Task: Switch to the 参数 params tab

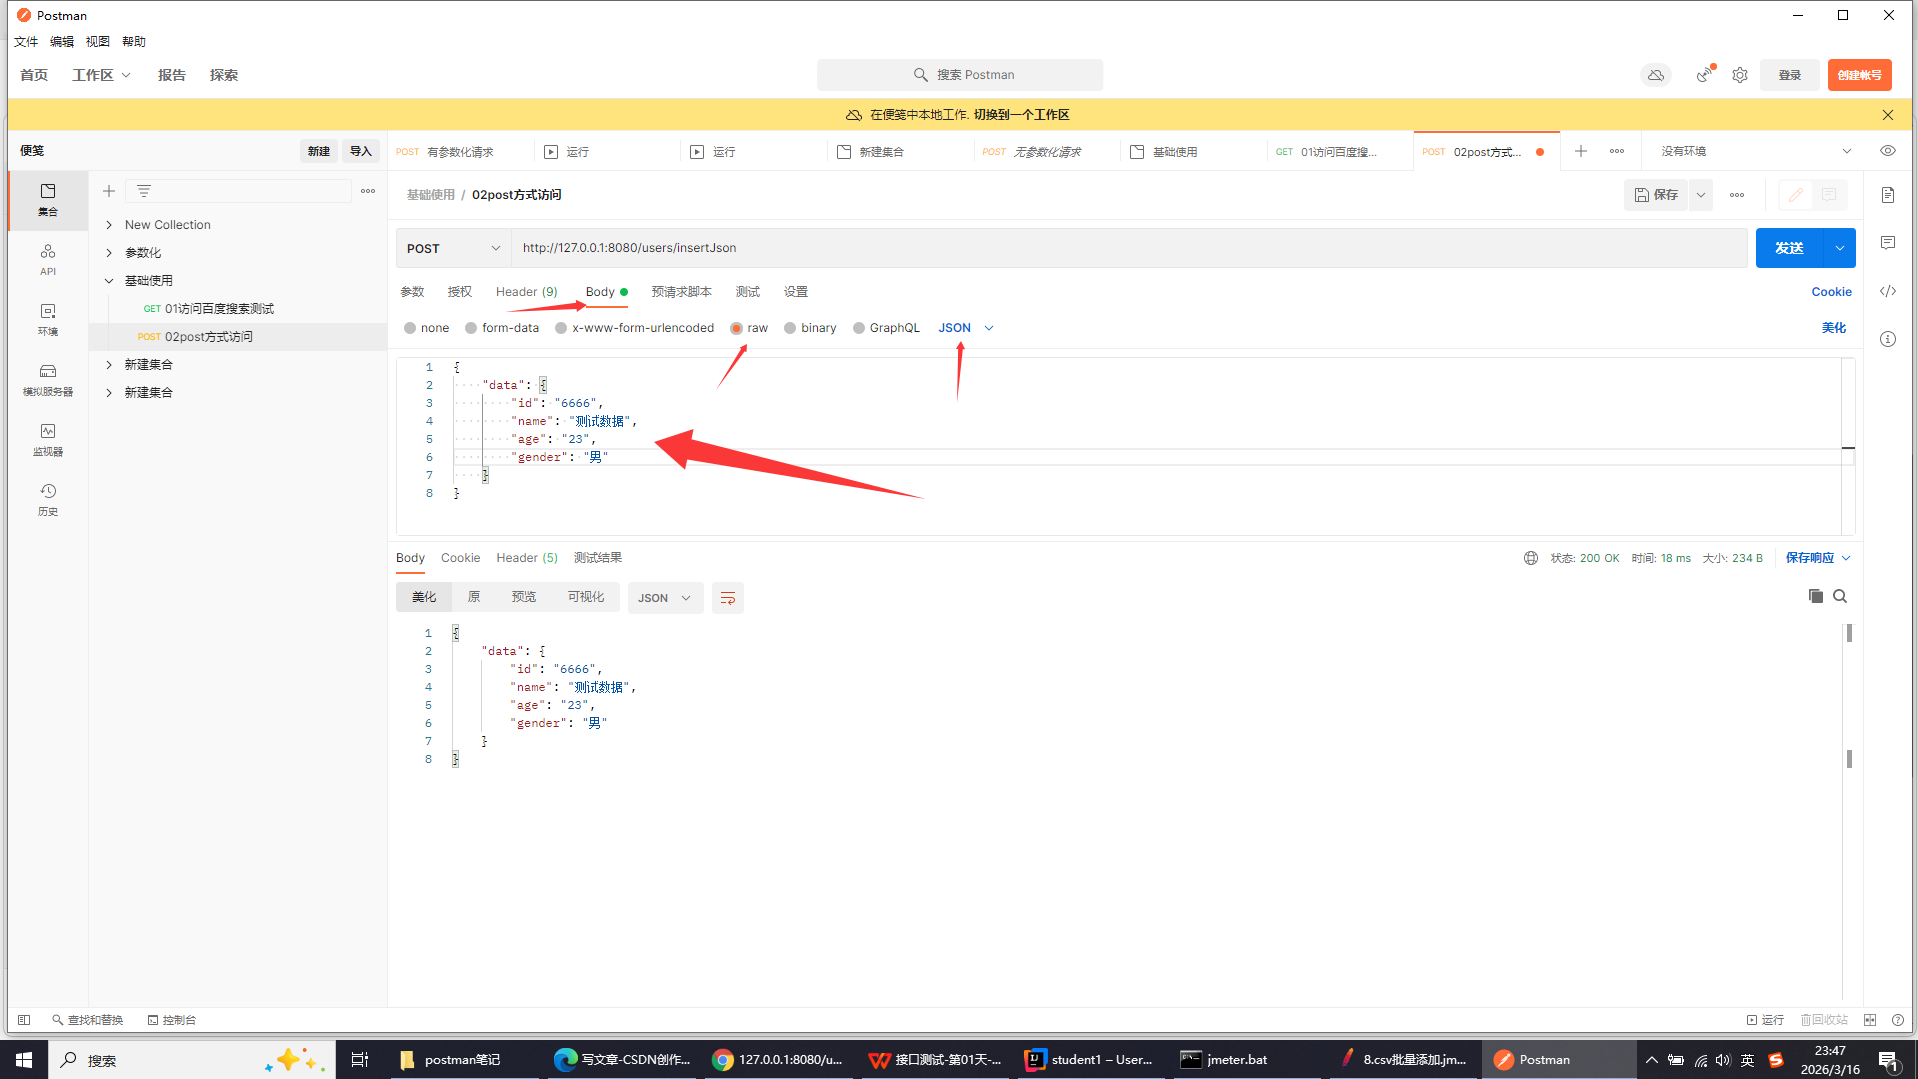Action: pos(412,292)
